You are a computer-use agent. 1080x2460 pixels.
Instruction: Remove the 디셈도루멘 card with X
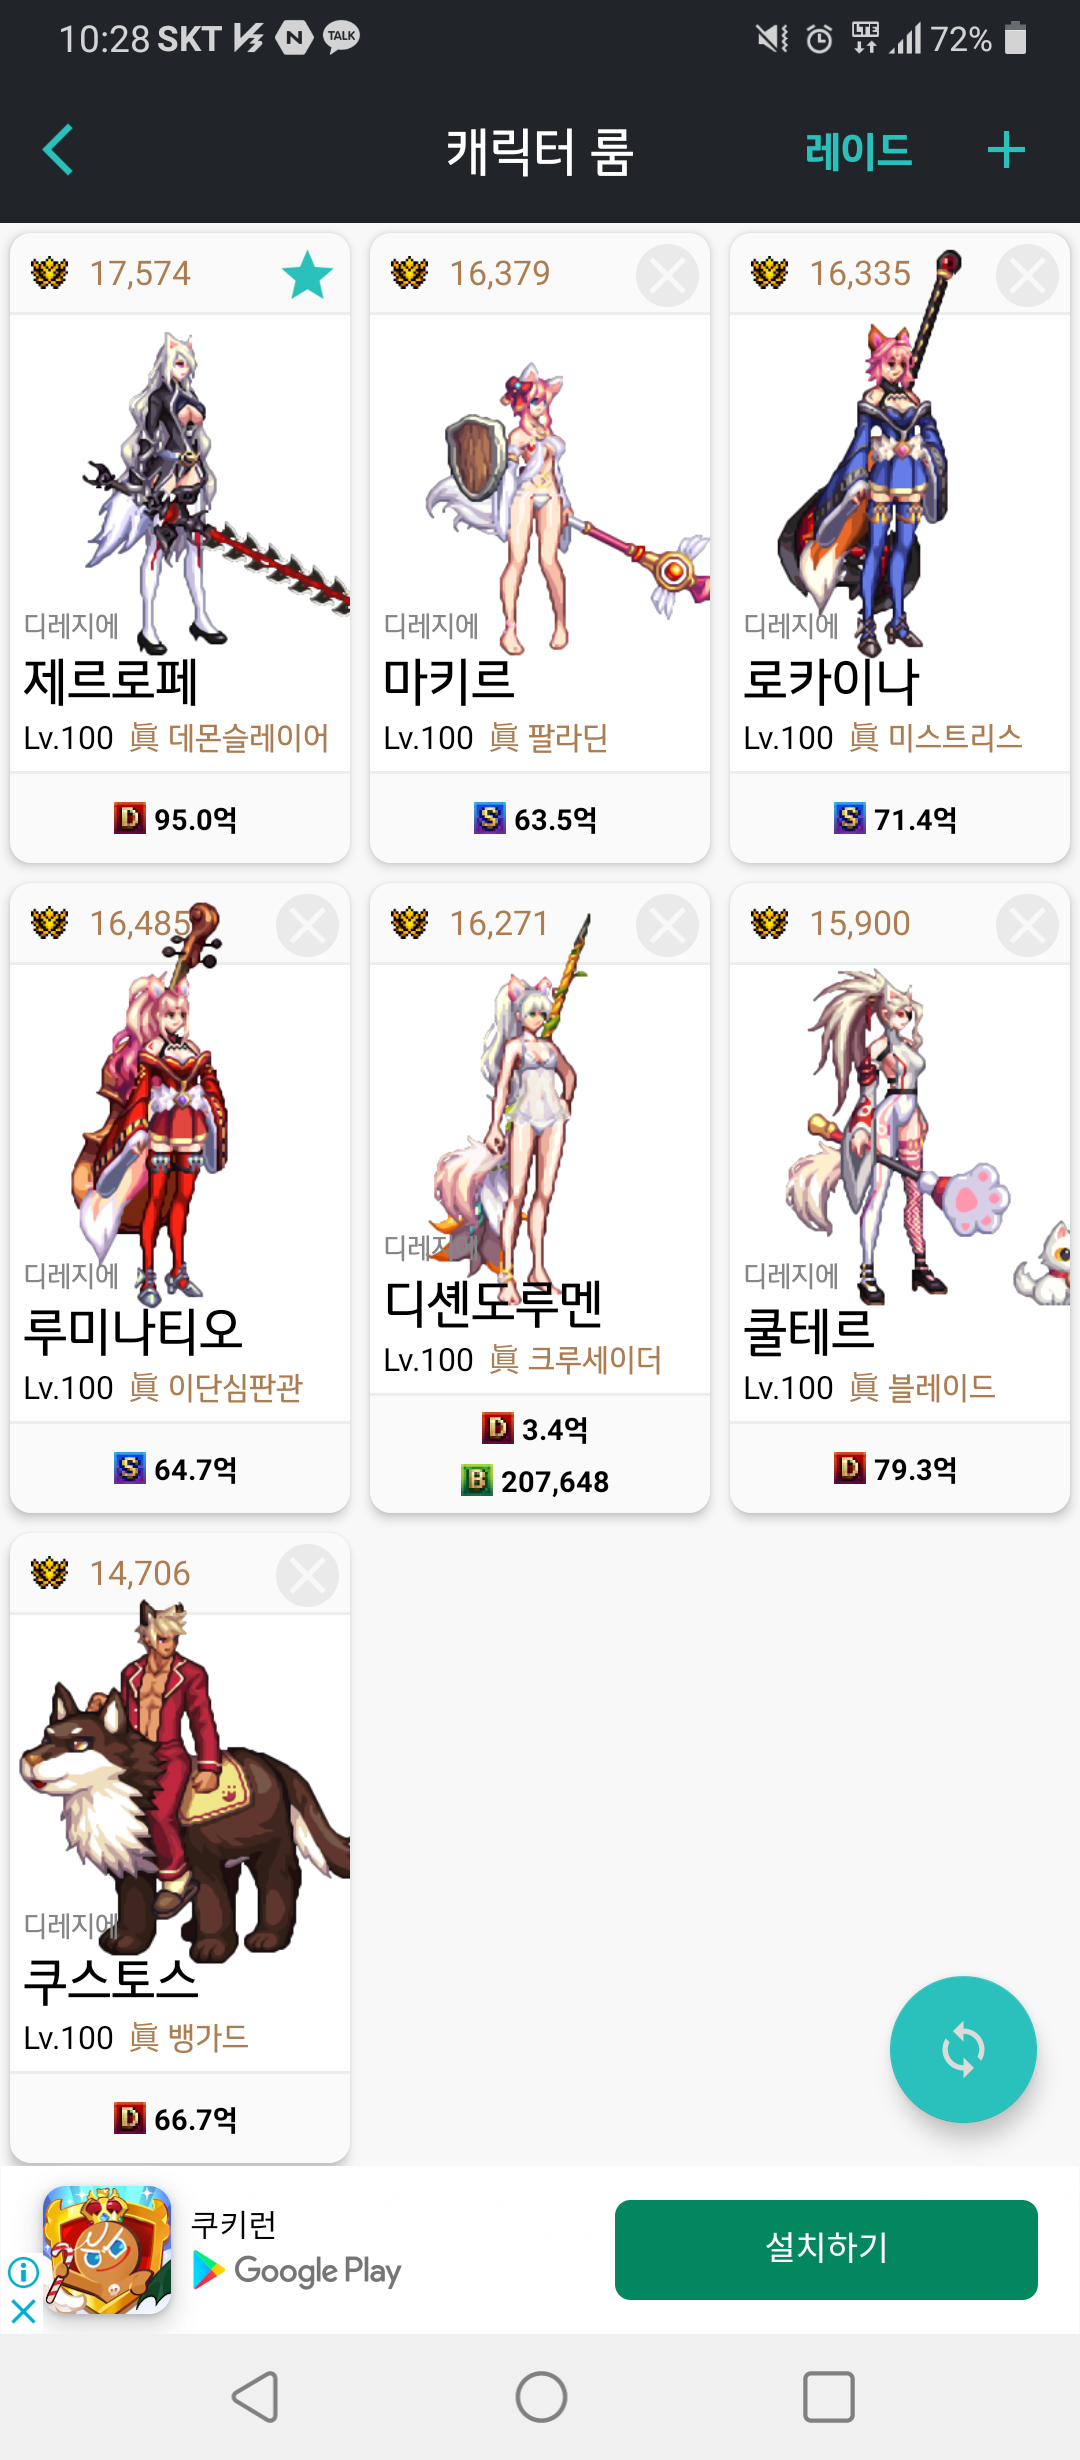667,925
